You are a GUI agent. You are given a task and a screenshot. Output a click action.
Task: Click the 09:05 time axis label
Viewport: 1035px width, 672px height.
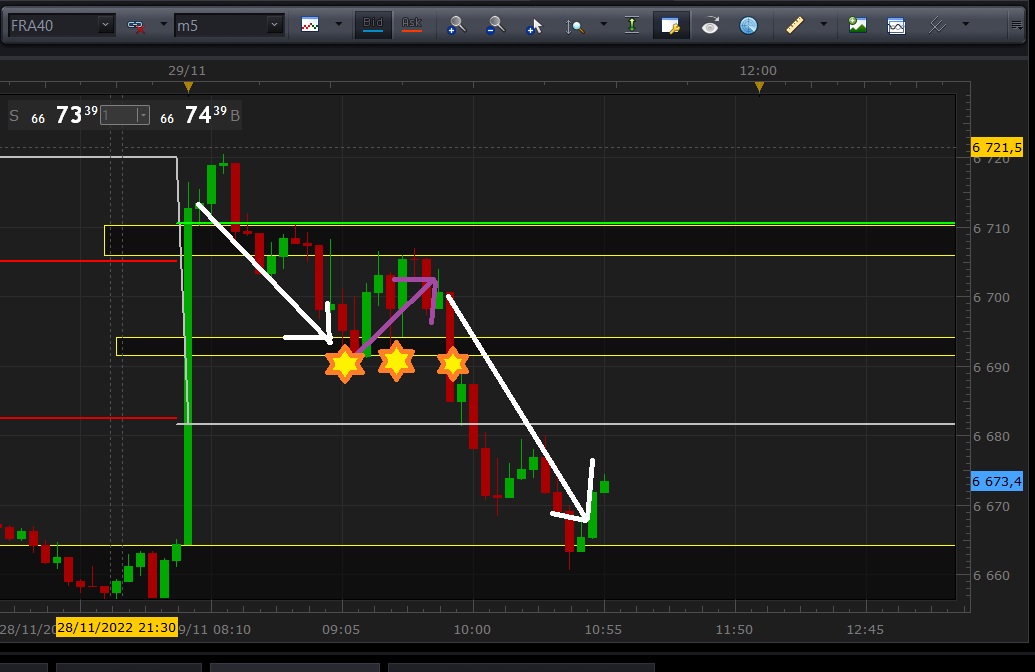tap(341, 630)
